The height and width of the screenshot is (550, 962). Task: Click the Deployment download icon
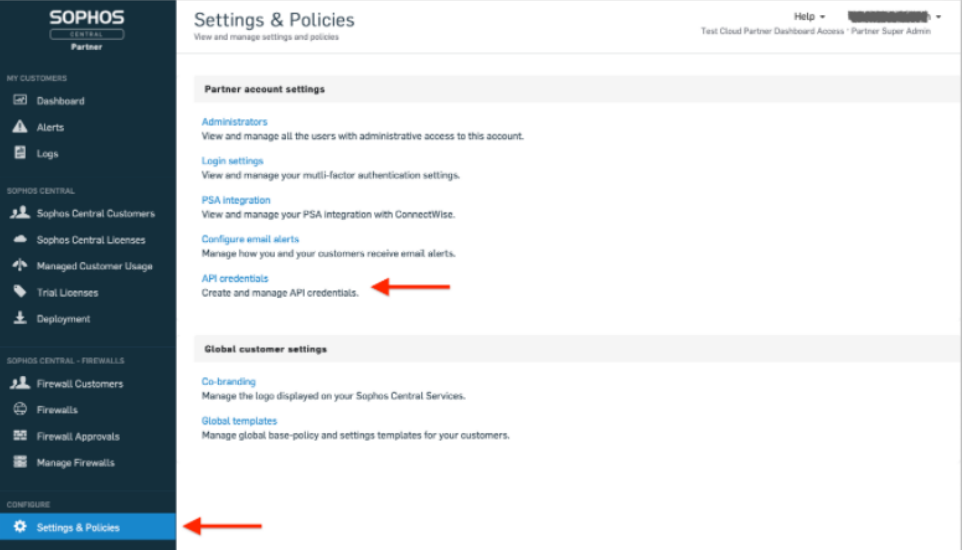click(19, 319)
